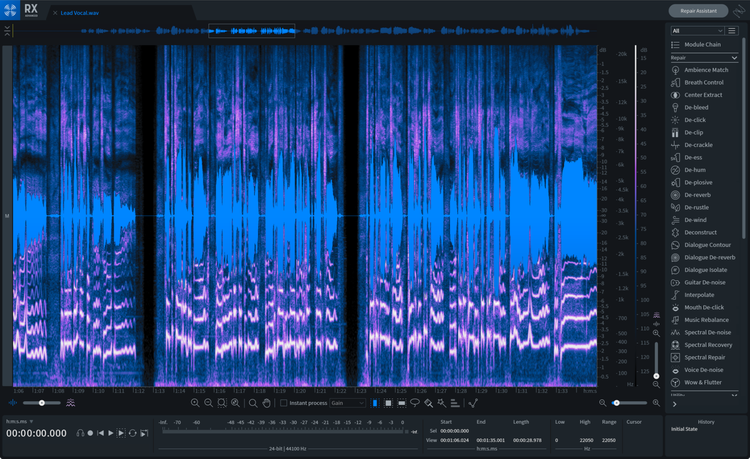The width and height of the screenshot is (750, 459).
Task: Click the Repair Assistant button
Action: click(x=697, y=11)
